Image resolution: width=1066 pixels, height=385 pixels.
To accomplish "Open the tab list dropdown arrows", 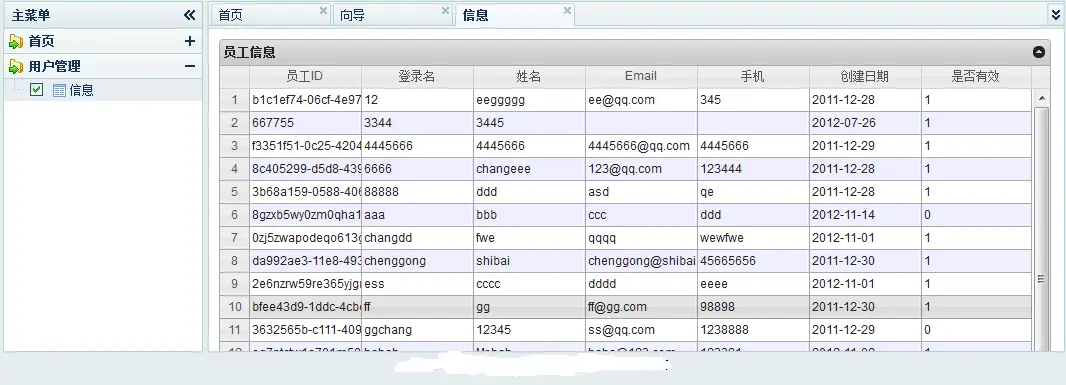I will [x=1056, y=14].
